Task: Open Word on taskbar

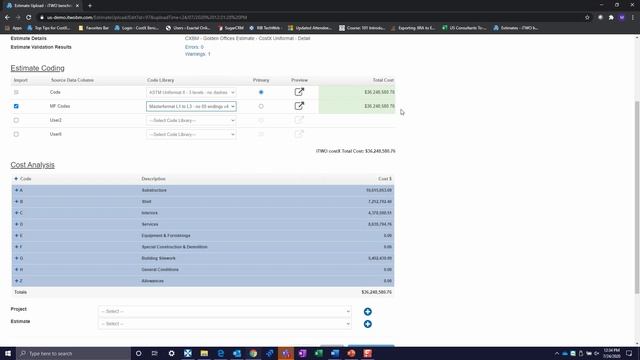Action: pos(335,353)
